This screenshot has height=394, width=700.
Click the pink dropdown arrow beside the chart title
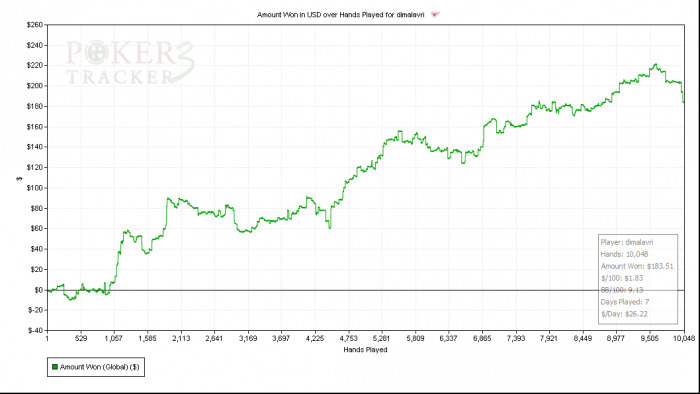(x=435, y=14)
